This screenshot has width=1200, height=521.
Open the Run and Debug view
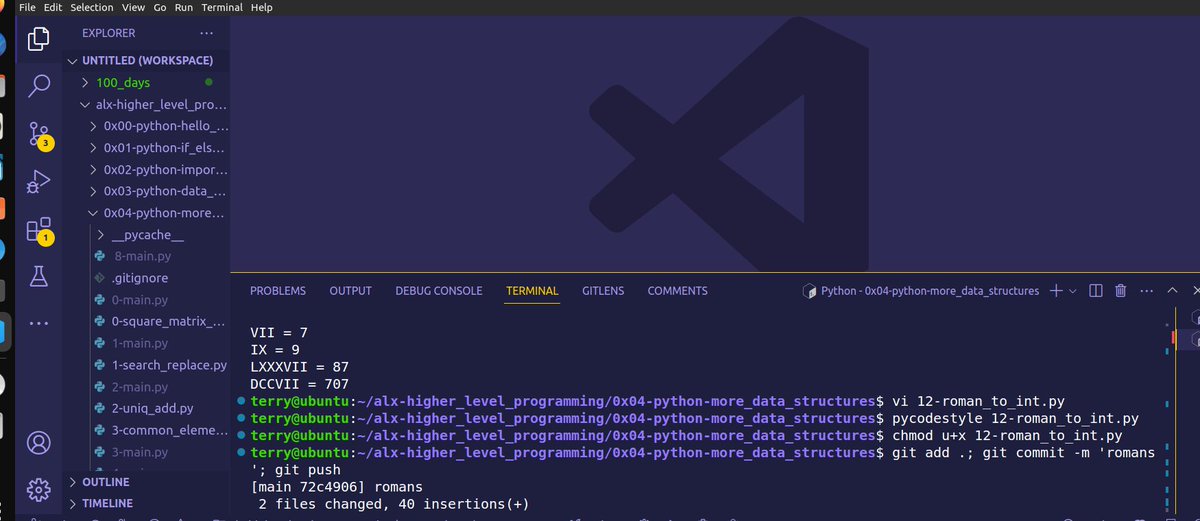[38, 182]
